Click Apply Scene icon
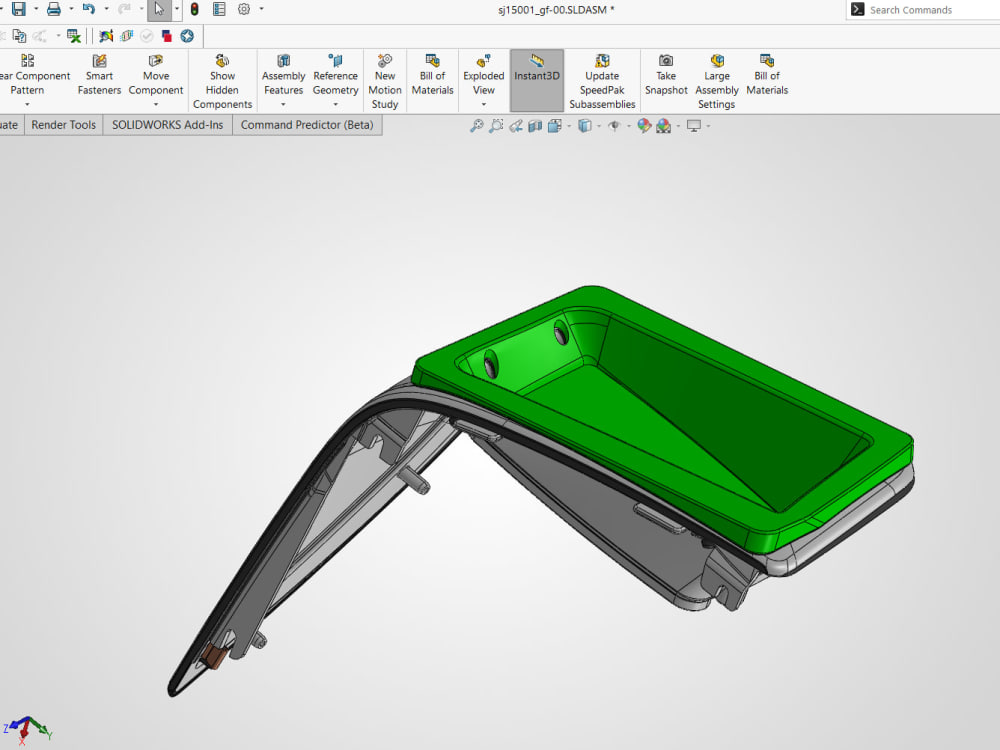Screen dimensions: 1000x750 [x=664, y=126]
